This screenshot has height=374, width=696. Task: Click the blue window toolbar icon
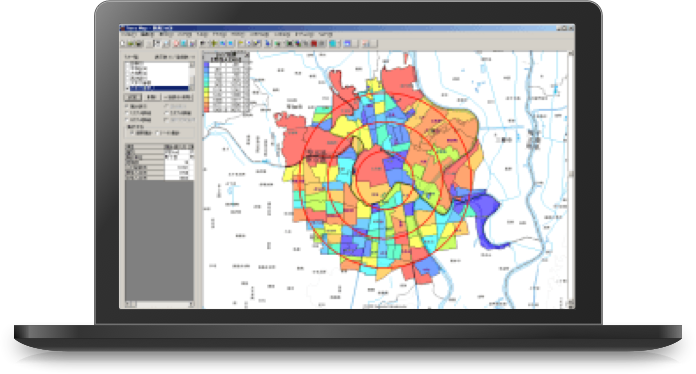click(348, 43)
